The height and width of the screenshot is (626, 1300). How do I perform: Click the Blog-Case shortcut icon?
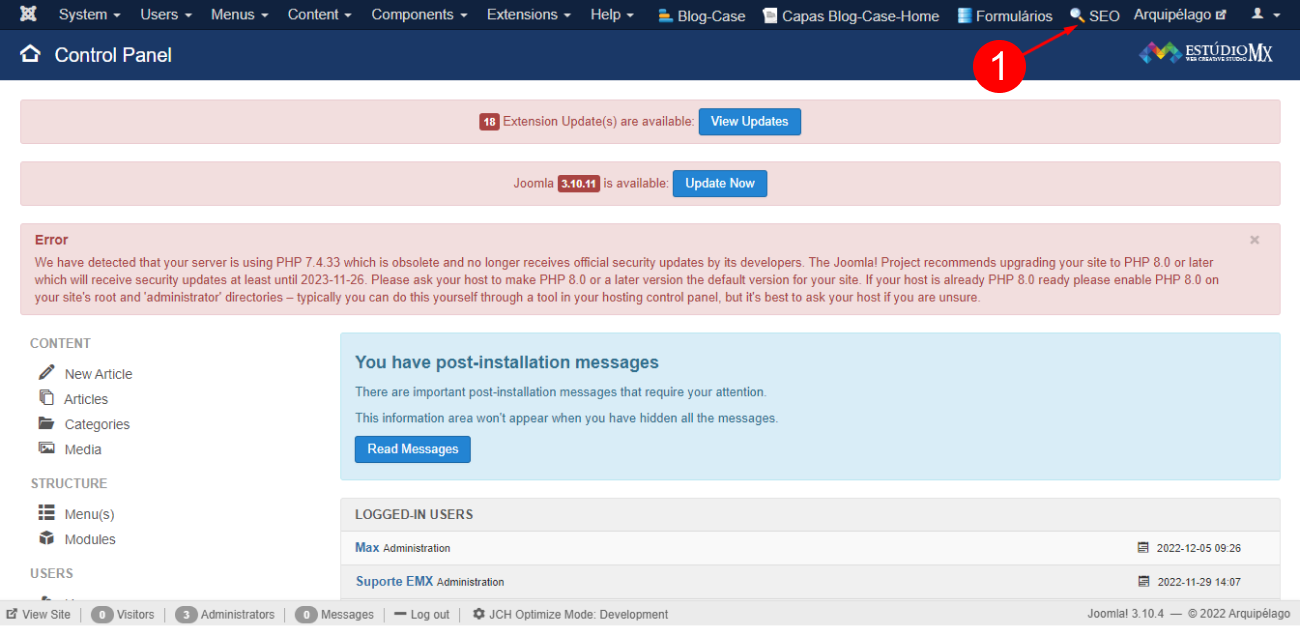pos(665,16)
